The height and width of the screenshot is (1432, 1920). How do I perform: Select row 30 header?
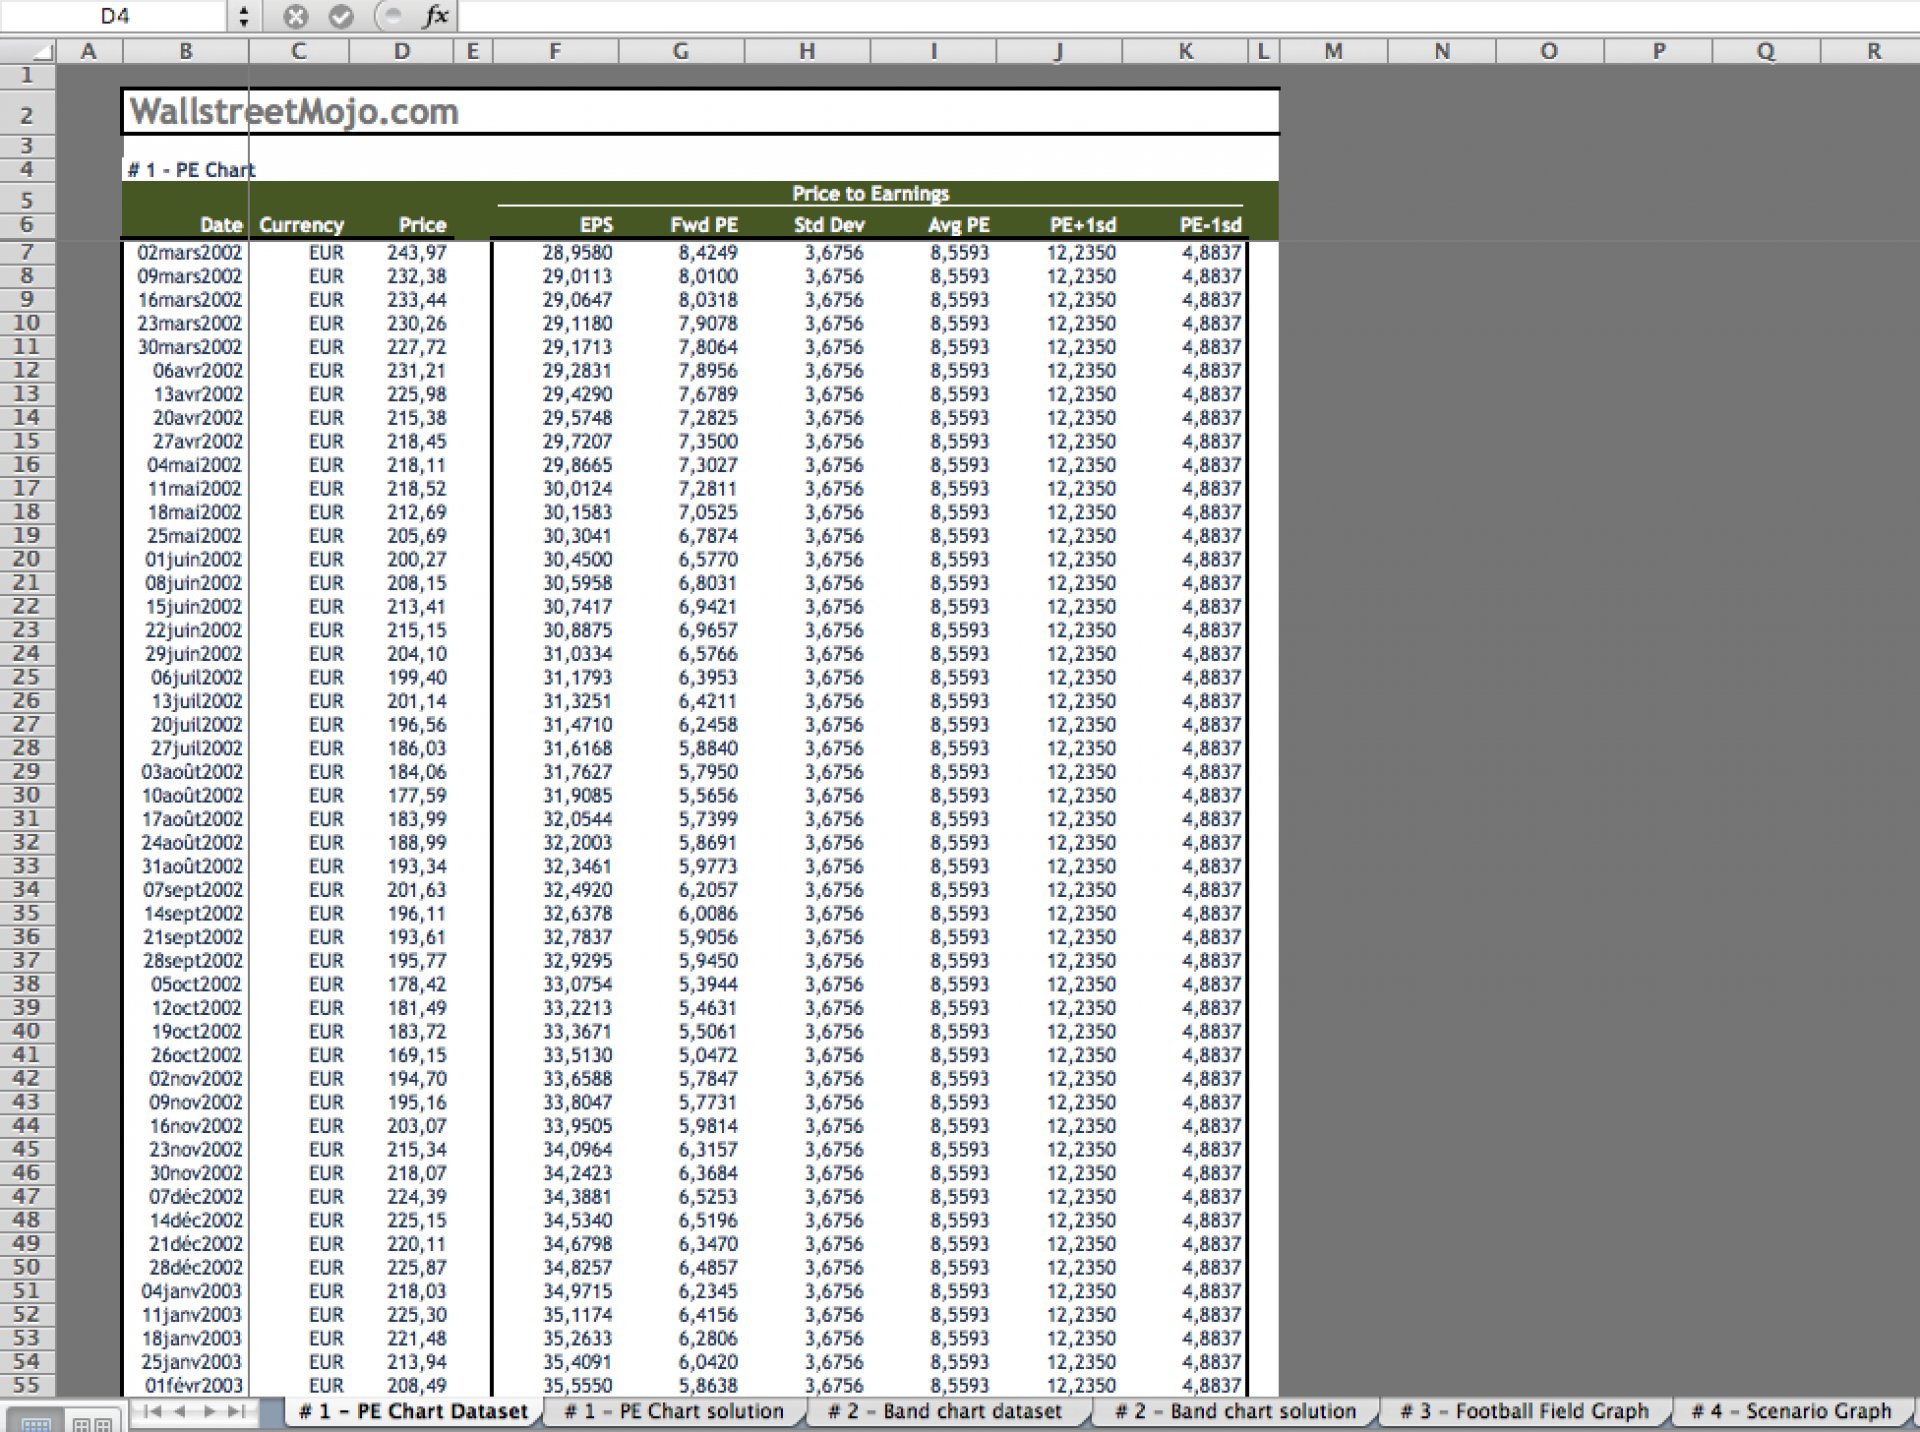pyautogui.click(x=27, y=795)
